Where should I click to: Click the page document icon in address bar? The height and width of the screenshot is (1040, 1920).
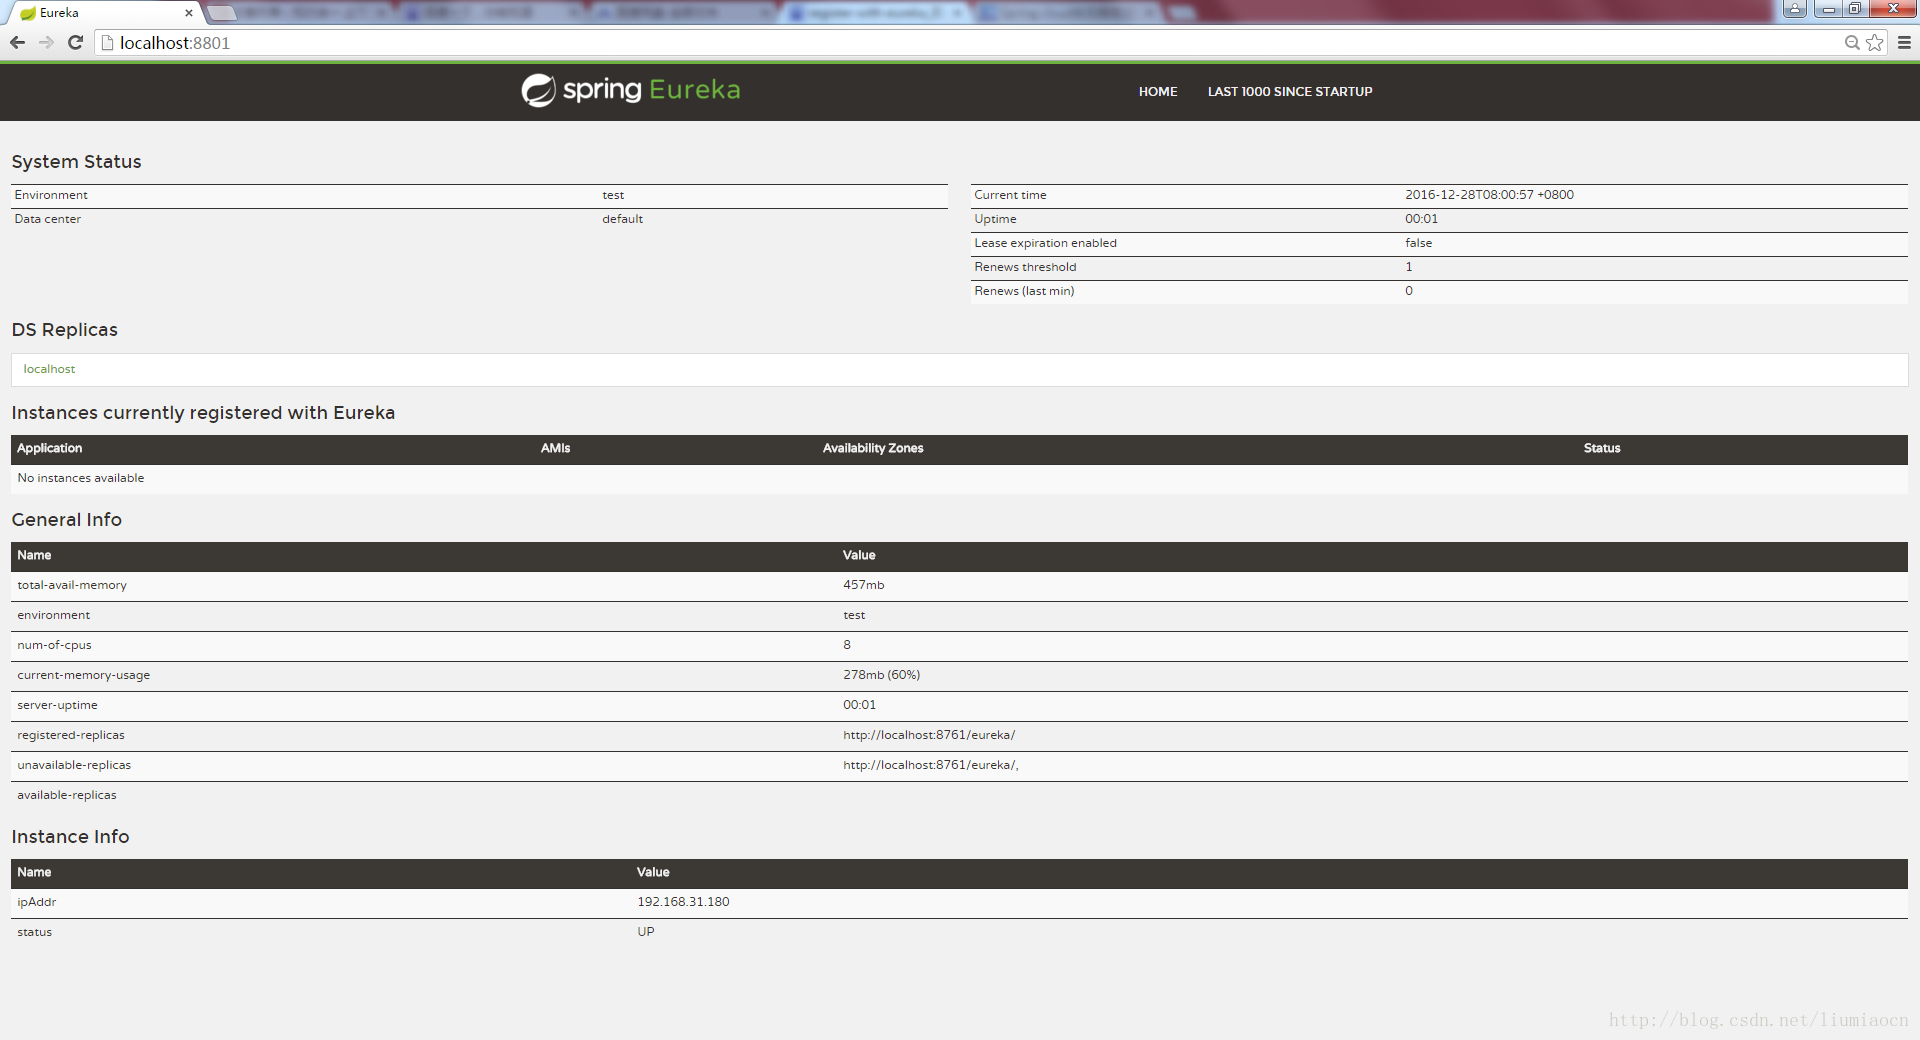(x=108, y=43)
